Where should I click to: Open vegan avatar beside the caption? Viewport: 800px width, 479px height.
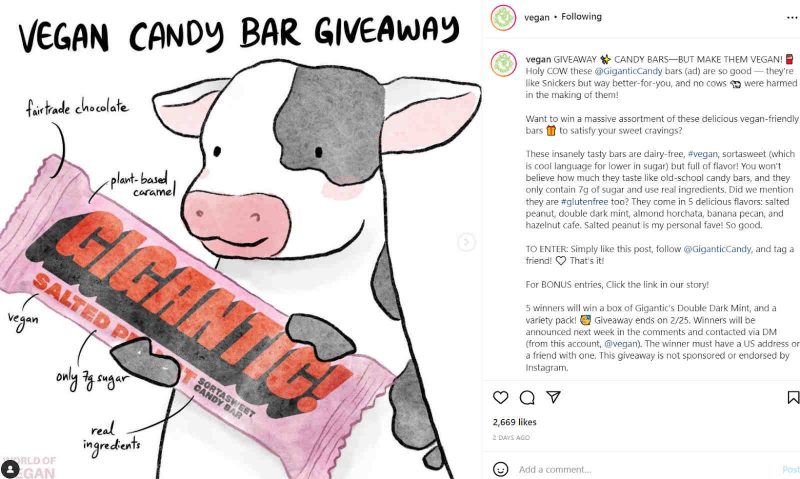503,64
